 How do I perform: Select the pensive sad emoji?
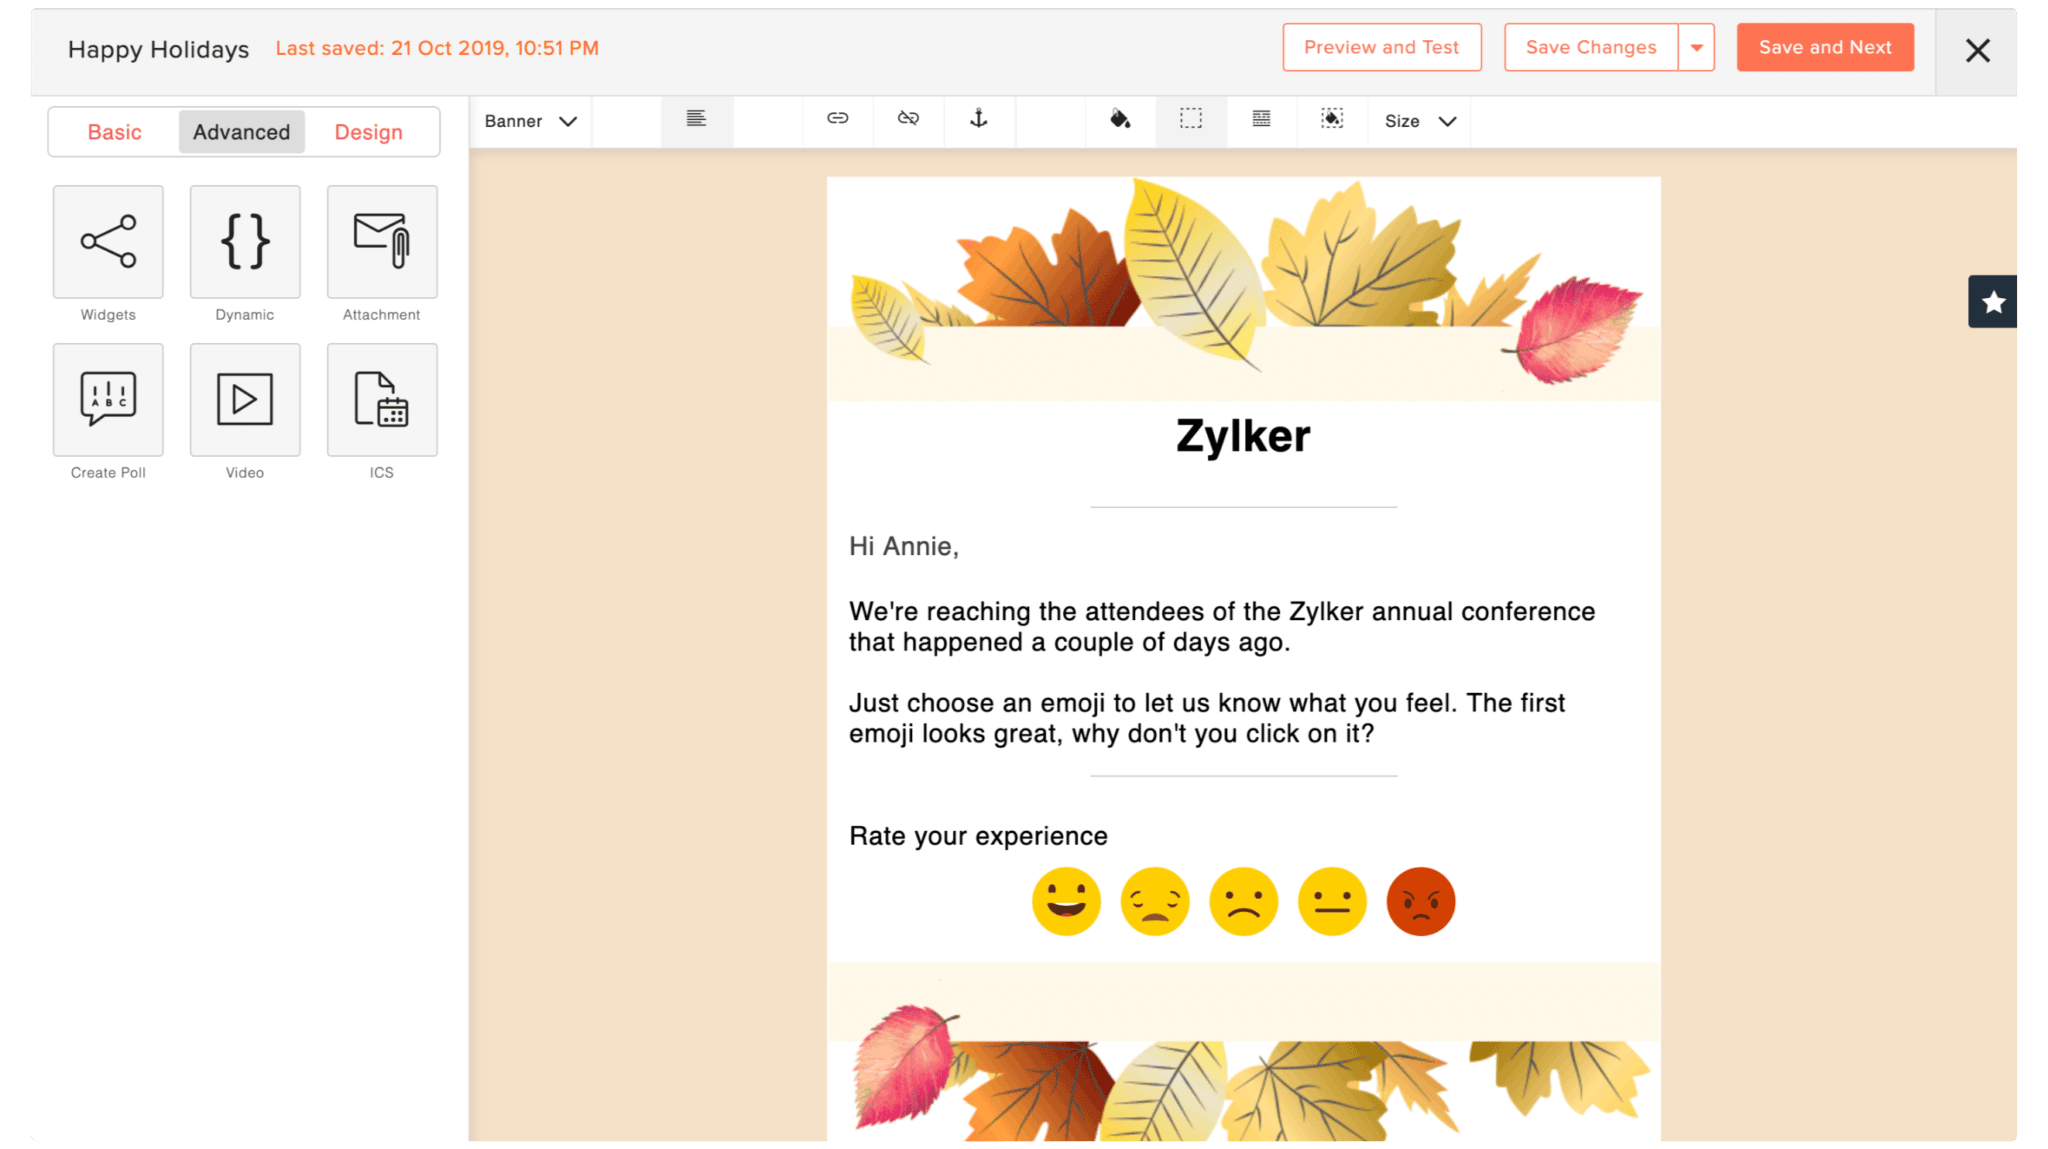pyautogui.click(x=1155, y=901)
